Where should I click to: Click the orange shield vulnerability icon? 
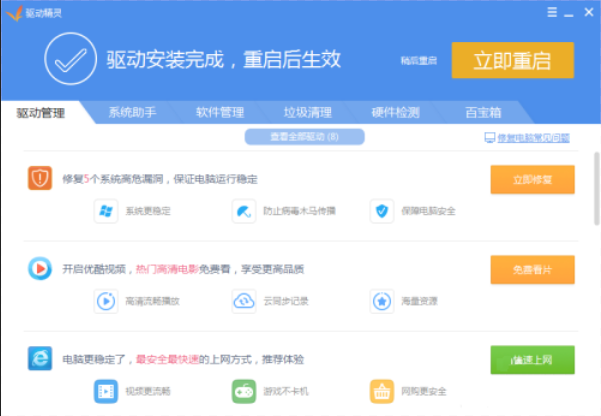coord(40,178)
